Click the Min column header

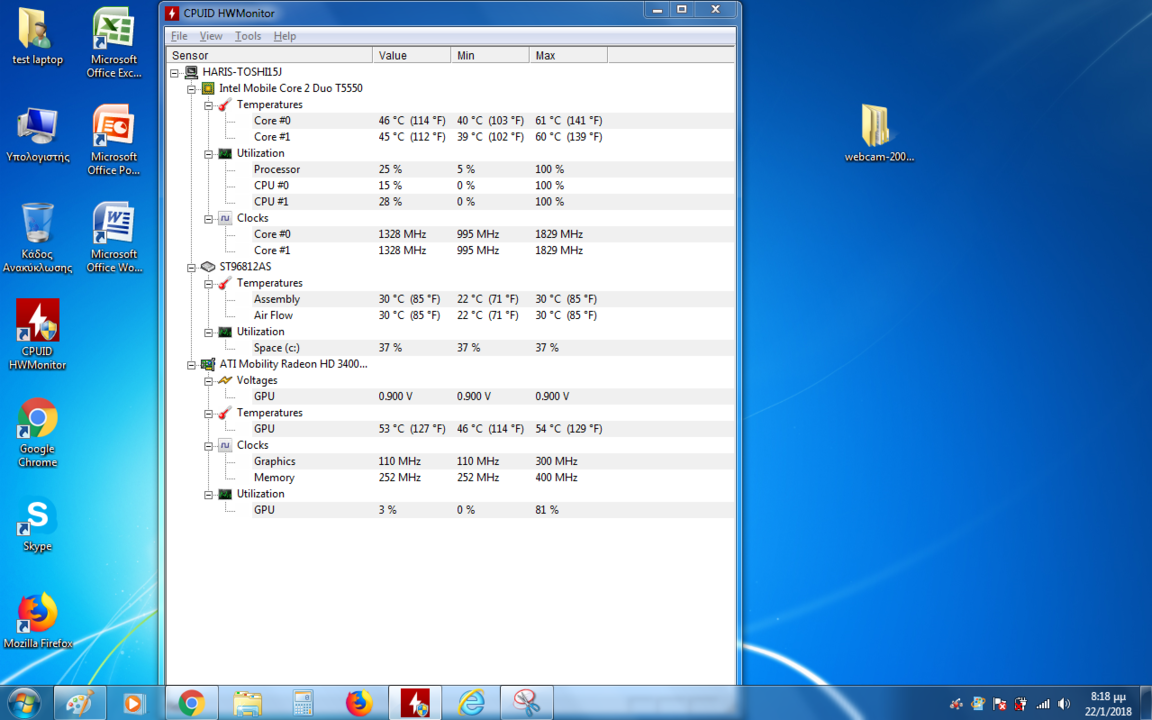pos(490,55)
